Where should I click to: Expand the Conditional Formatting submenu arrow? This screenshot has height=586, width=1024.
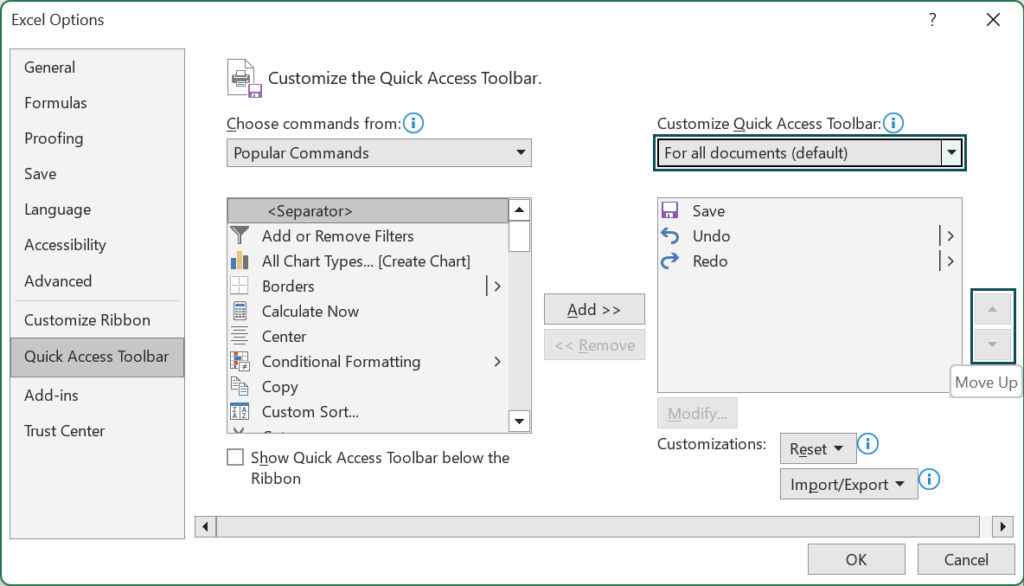pos(497,361)
